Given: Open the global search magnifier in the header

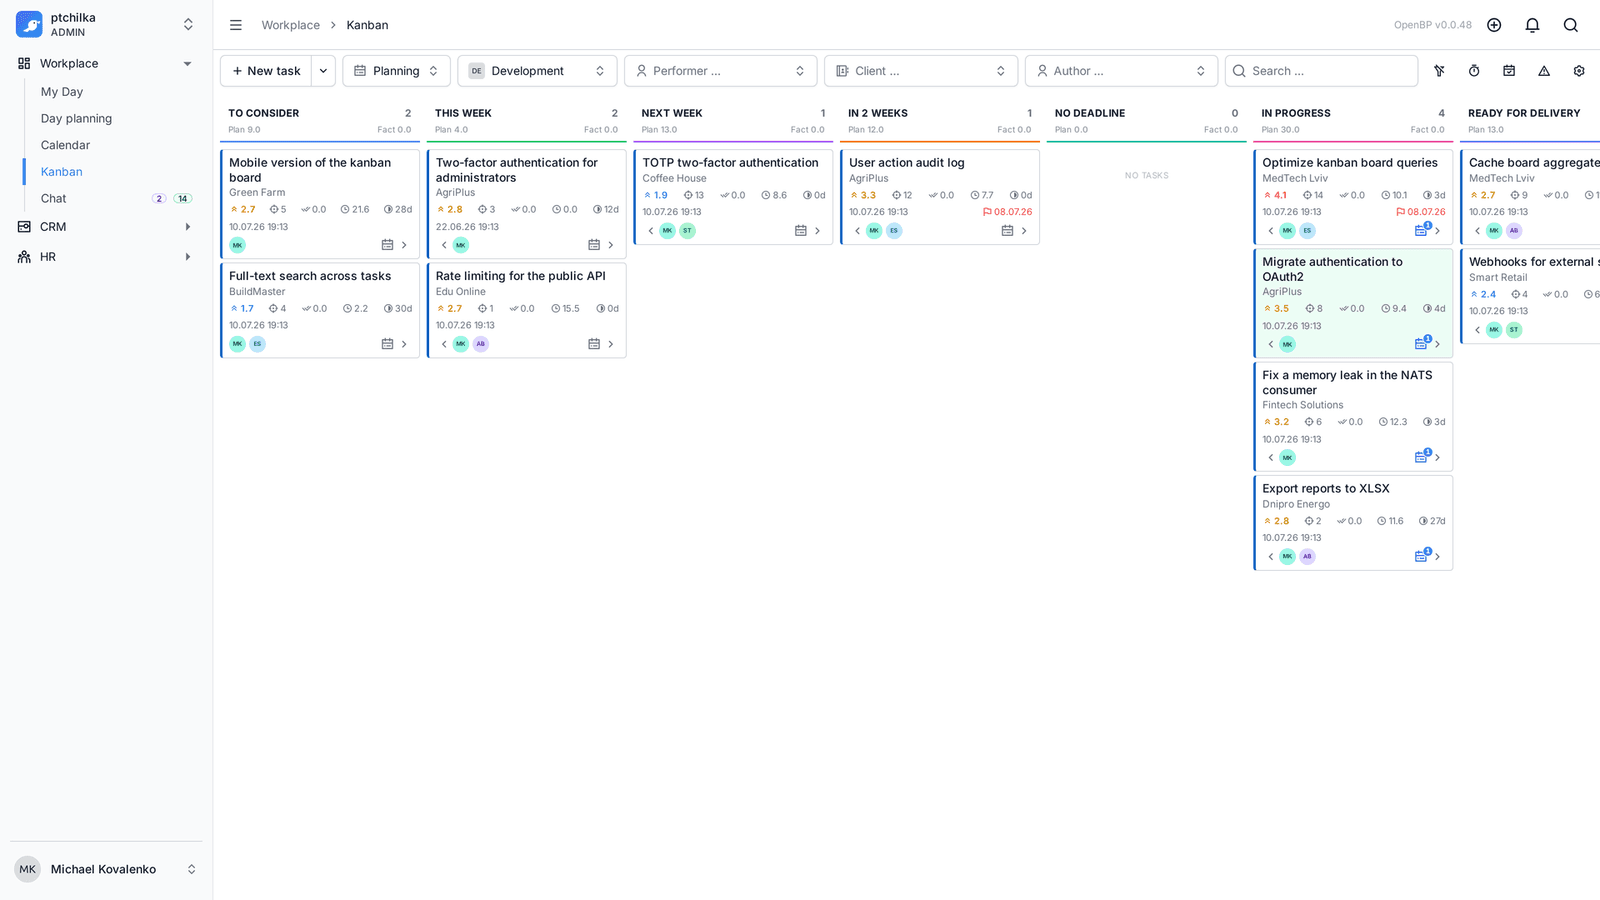Looking at the screenshot, I should 1571,25.
